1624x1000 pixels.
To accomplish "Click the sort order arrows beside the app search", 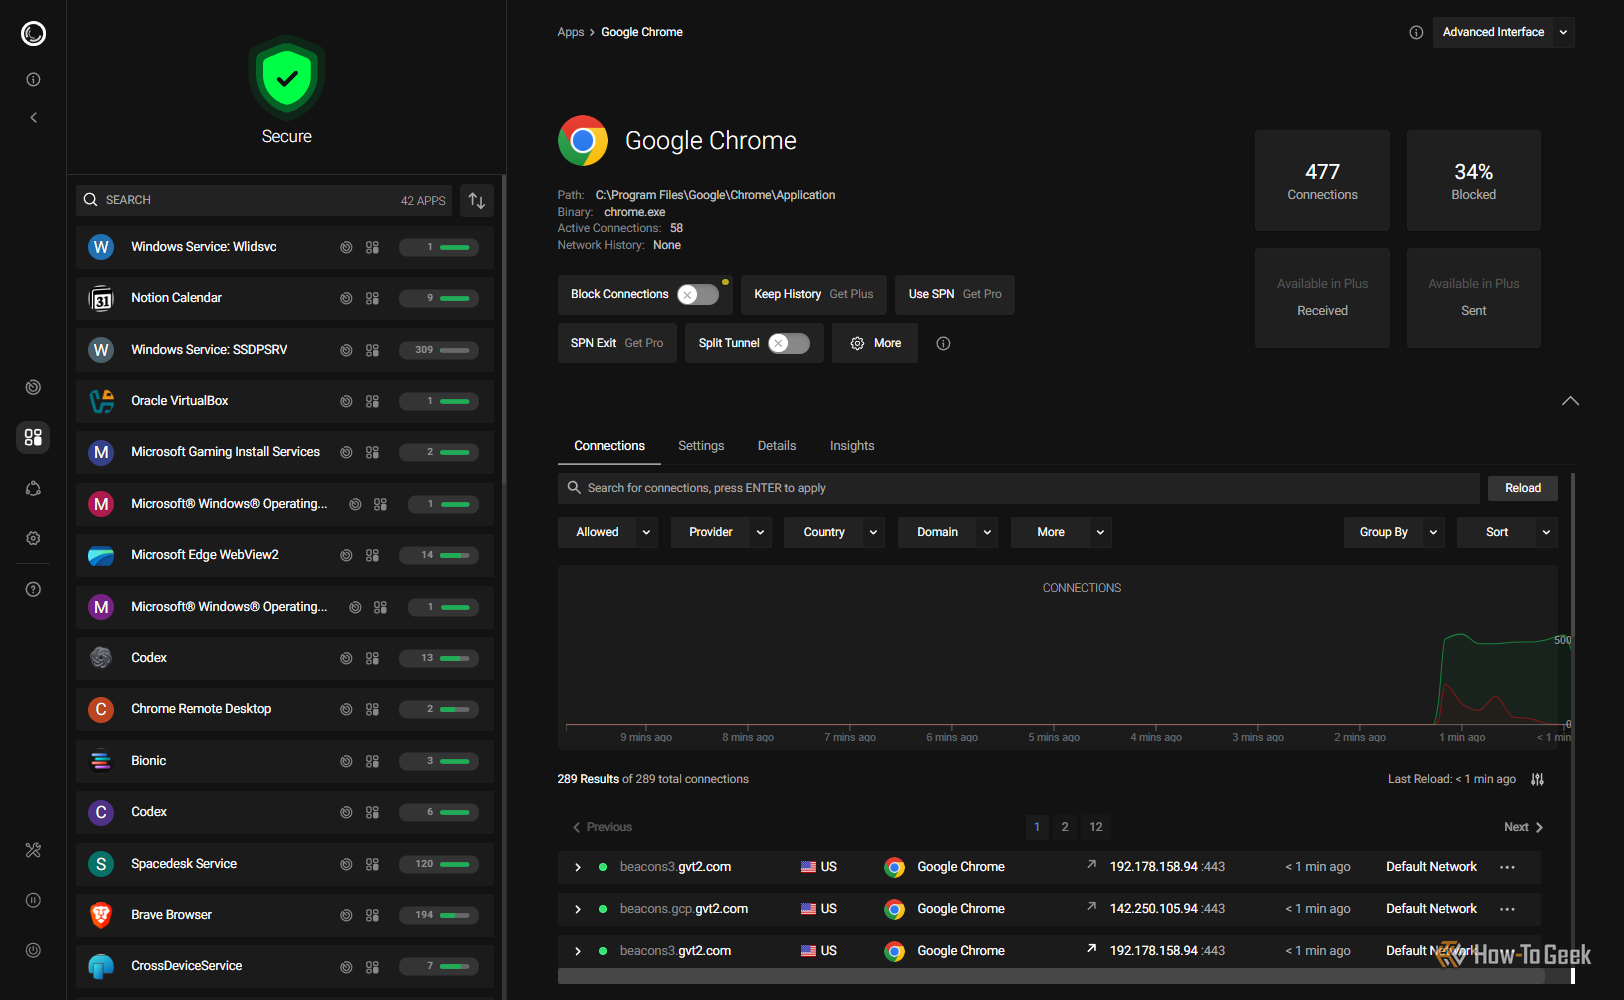I will click(477, 200).
